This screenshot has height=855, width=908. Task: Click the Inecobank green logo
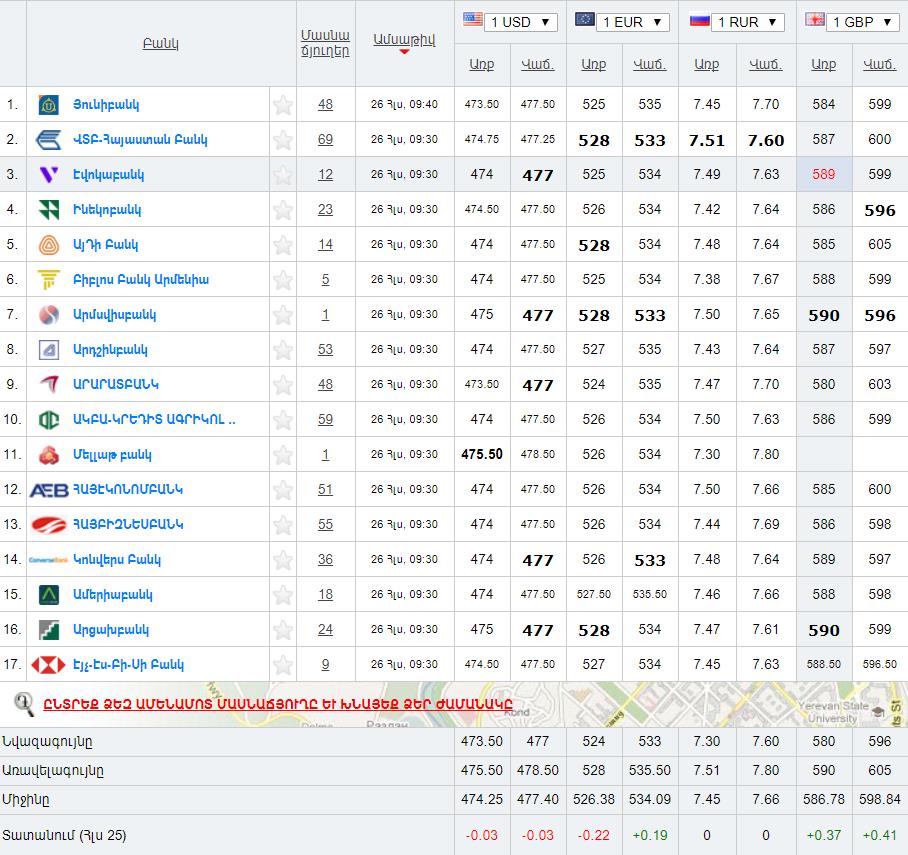[48, 210]
